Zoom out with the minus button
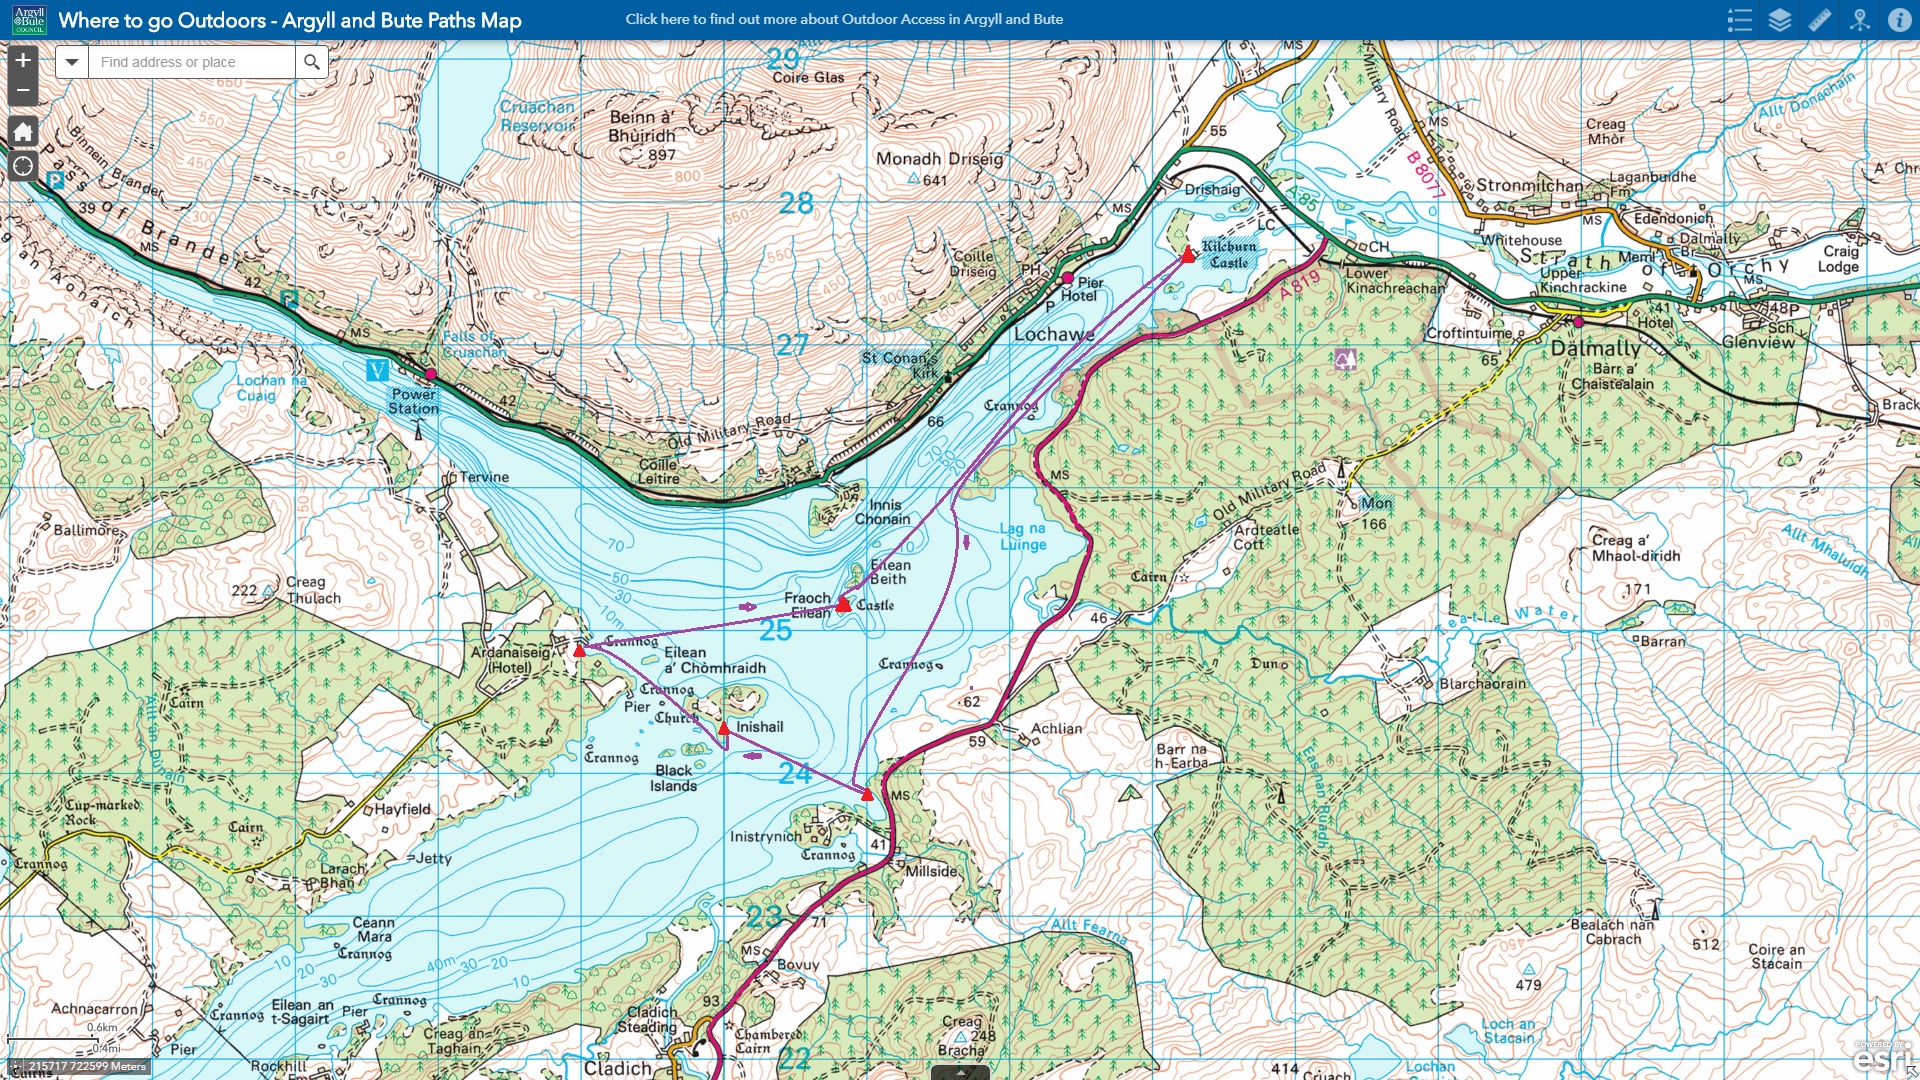 click(22, 89)
